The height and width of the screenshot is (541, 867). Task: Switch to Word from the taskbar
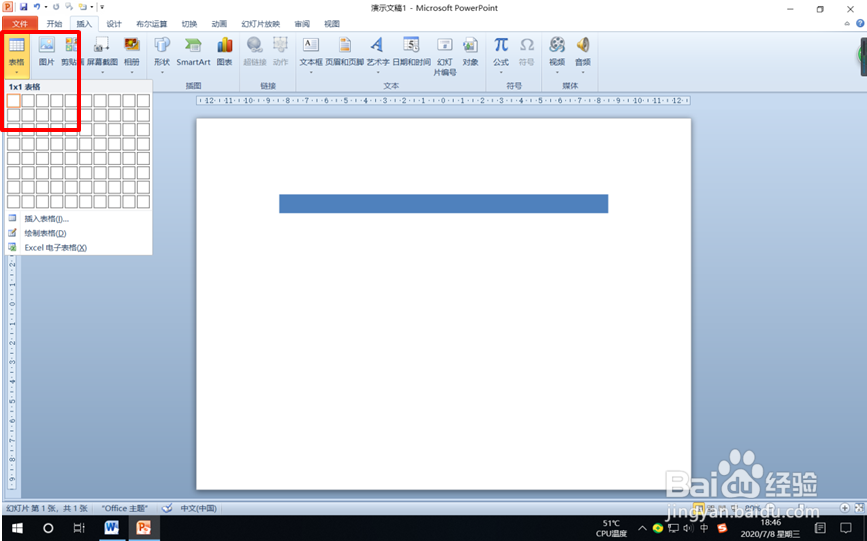[x=112, y=528]
